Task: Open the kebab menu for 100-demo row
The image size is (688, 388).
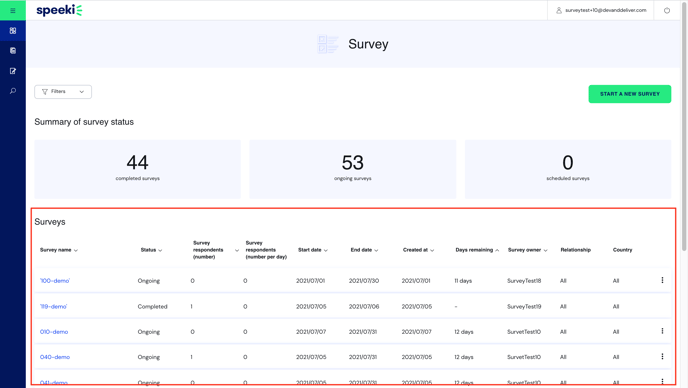Action: point(662,280)
